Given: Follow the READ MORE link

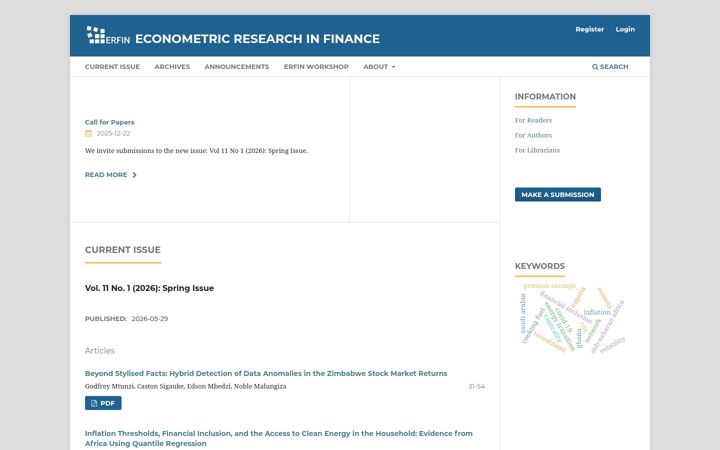Looking at the screenshot, I should point(111,175).
